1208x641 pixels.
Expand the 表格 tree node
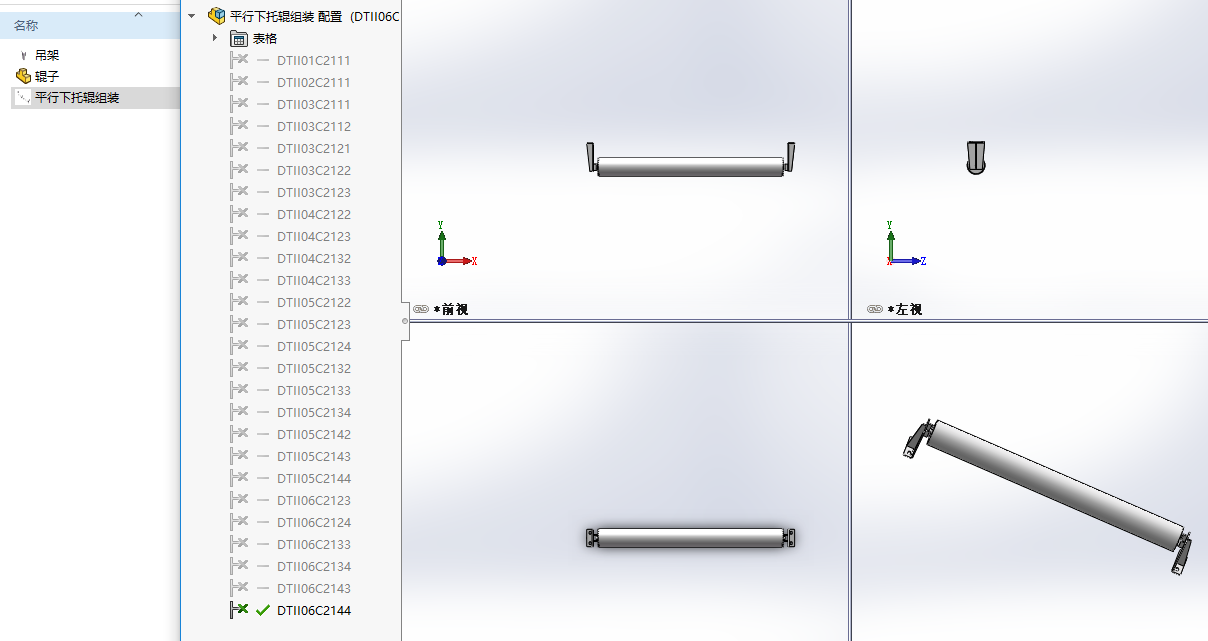(x=215, y=38)
